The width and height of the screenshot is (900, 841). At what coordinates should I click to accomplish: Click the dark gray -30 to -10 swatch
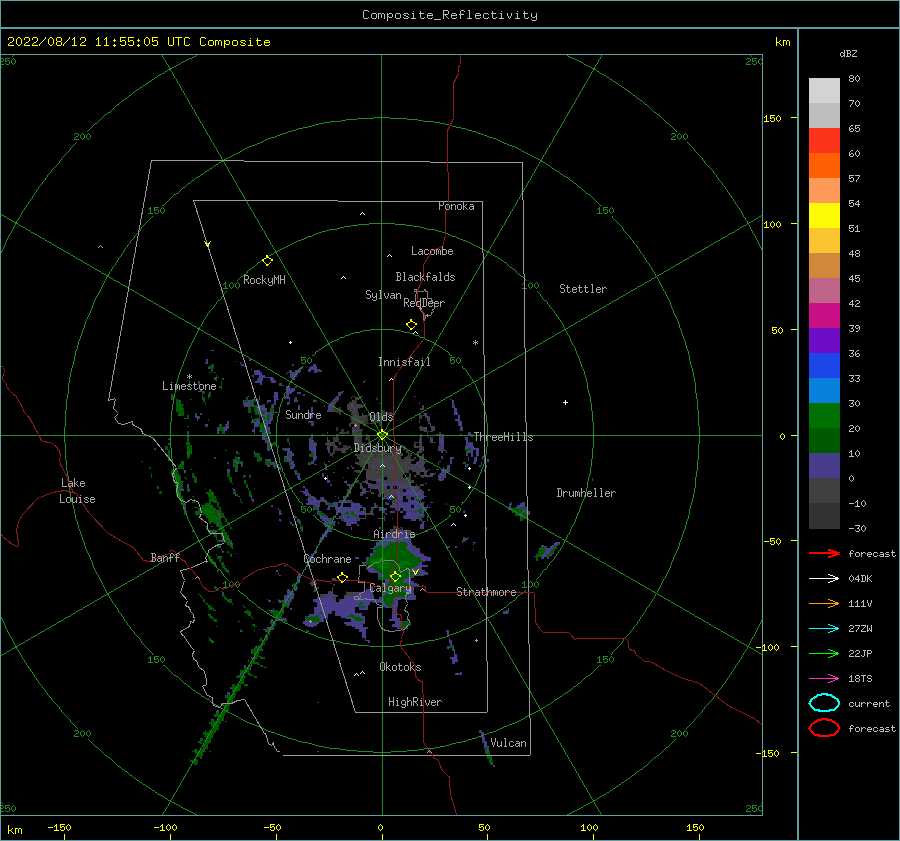(824, 516)
